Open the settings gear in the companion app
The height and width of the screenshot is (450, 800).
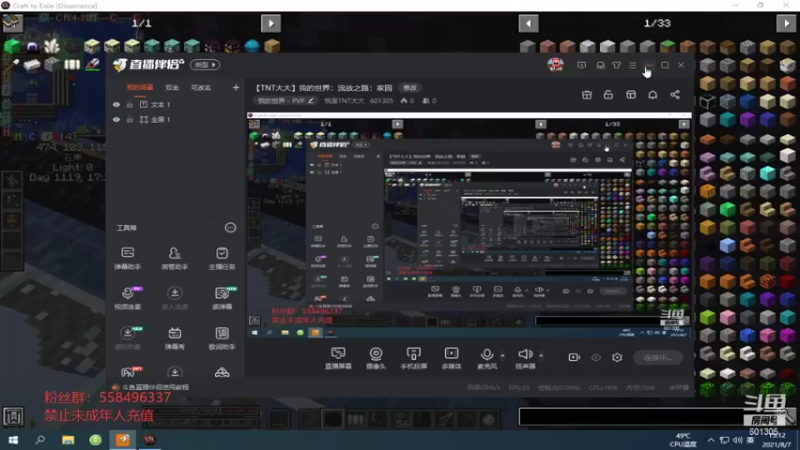tap(617, 357)
